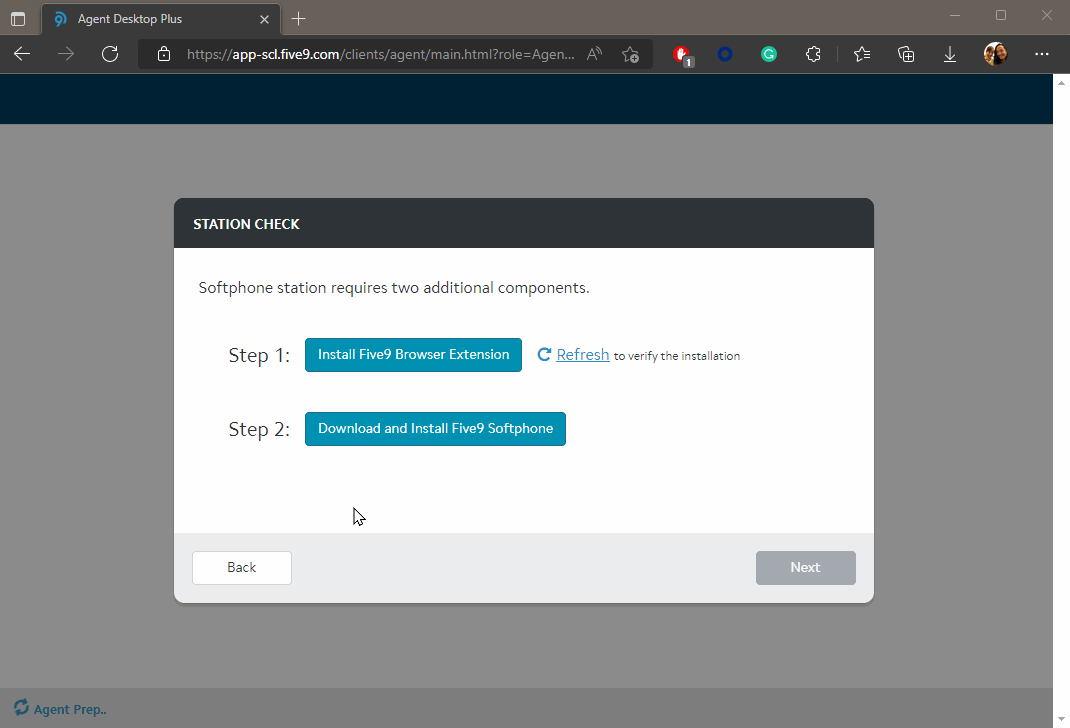
Task: Open the blue circle extension icon
Action: coord(725,54)
